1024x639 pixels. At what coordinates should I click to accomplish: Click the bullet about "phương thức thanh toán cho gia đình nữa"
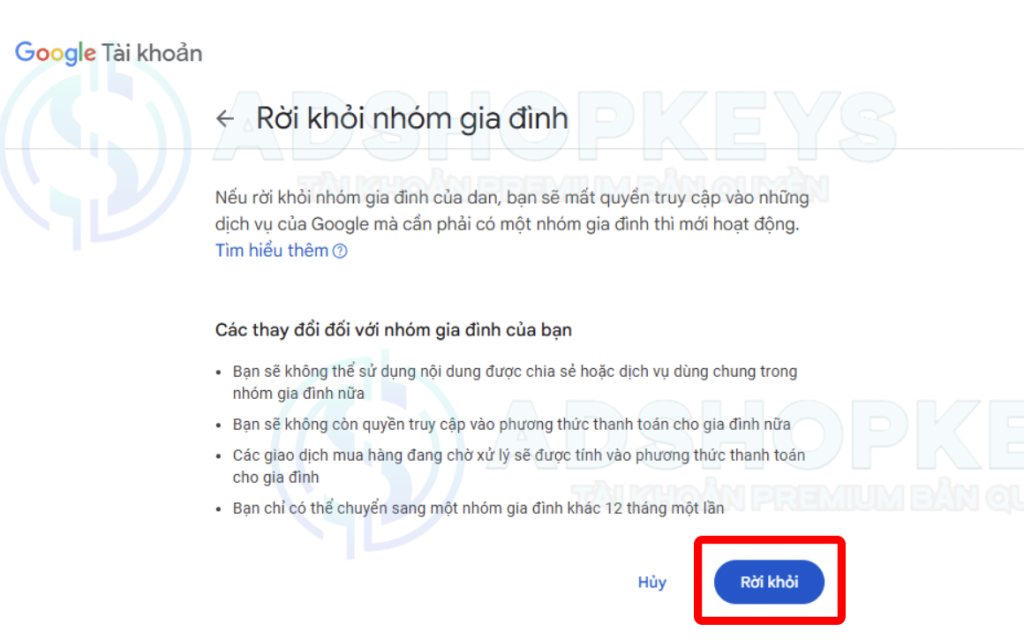(x=511, y=424)
